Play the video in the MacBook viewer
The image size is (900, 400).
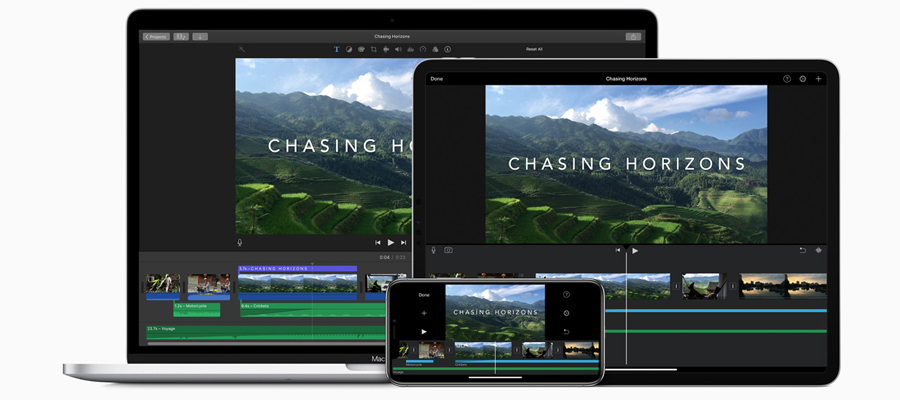[x=390, y=242]
